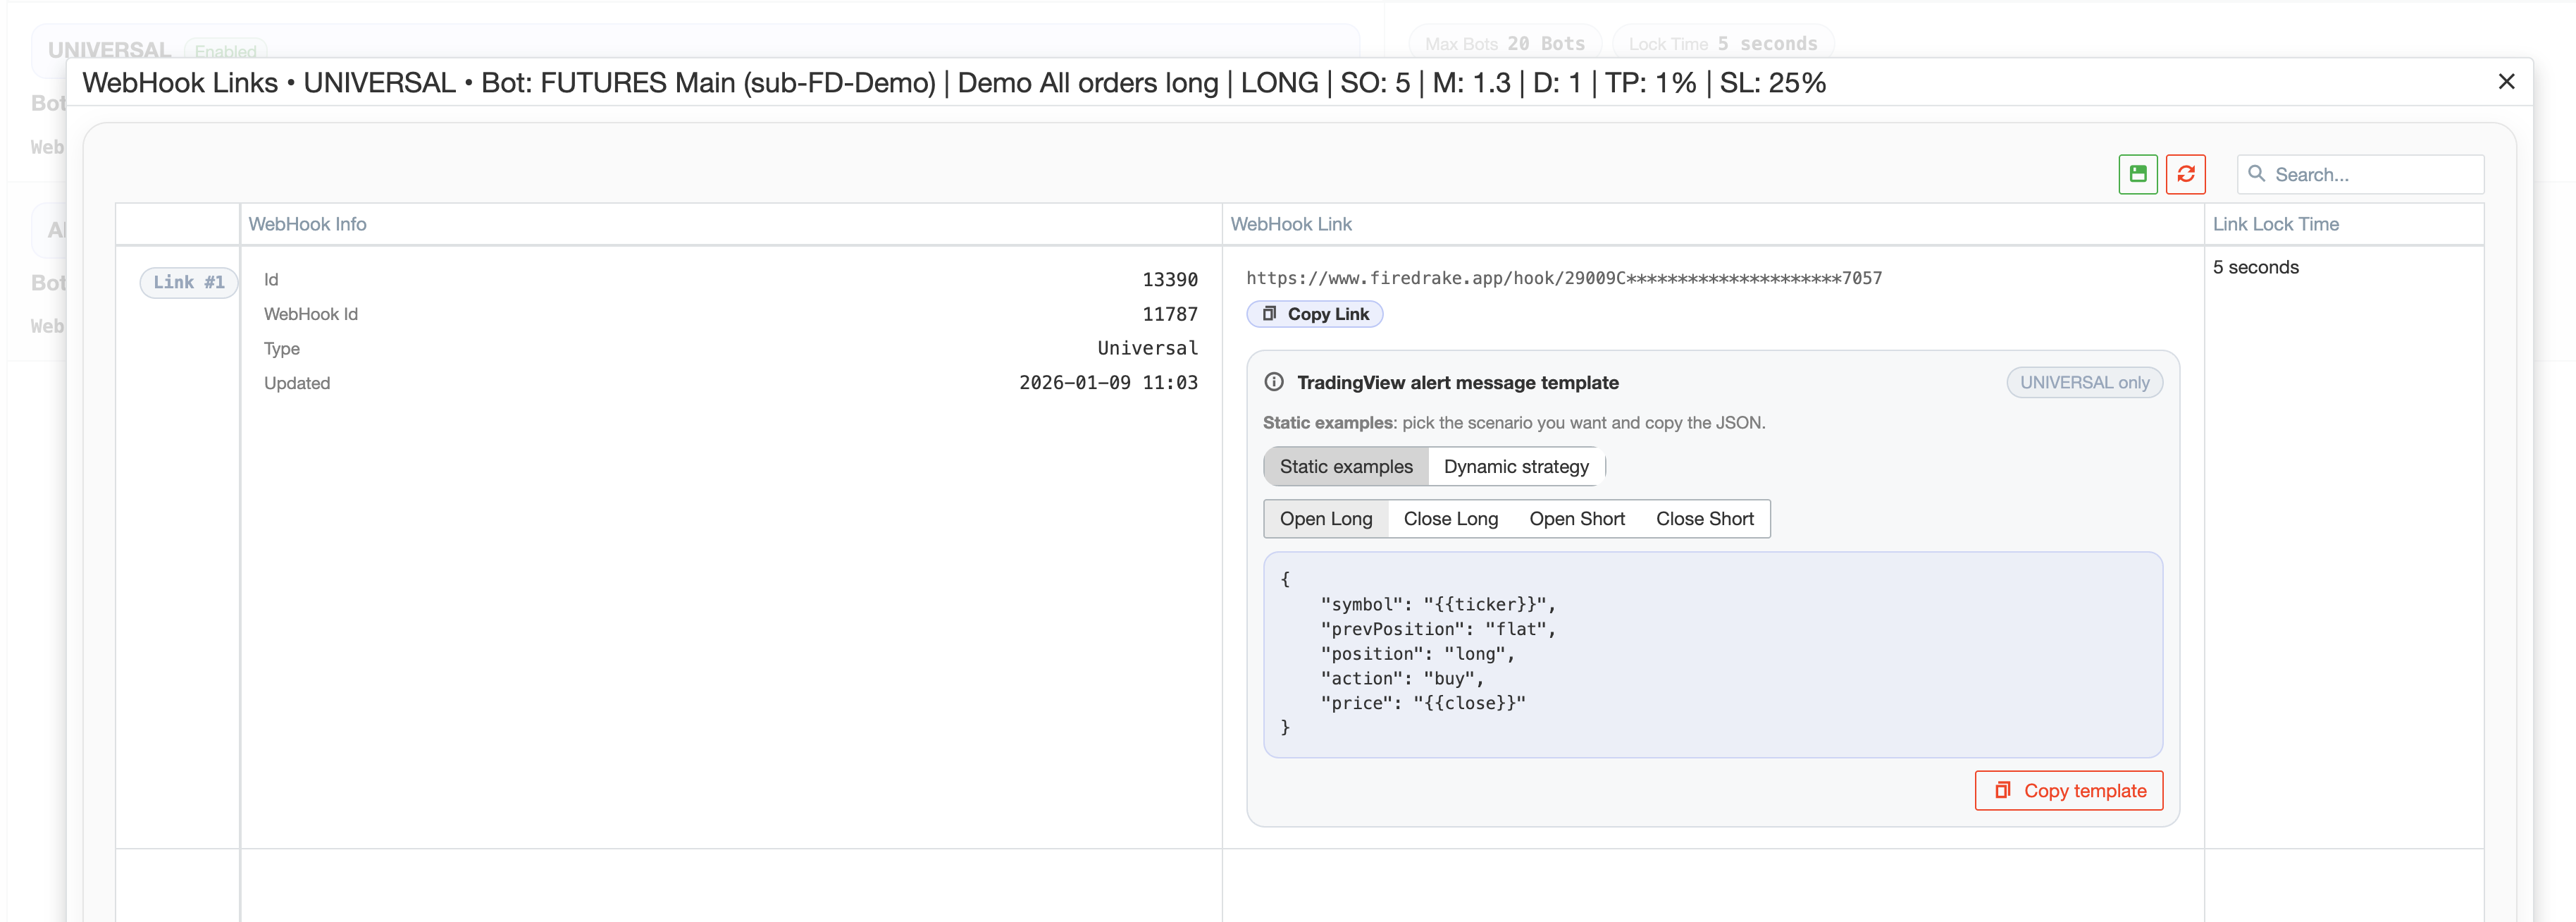Viewport: 2576px width, 922px height.
Task: Click the magnifier icon in the search box
Action: 2258,174
